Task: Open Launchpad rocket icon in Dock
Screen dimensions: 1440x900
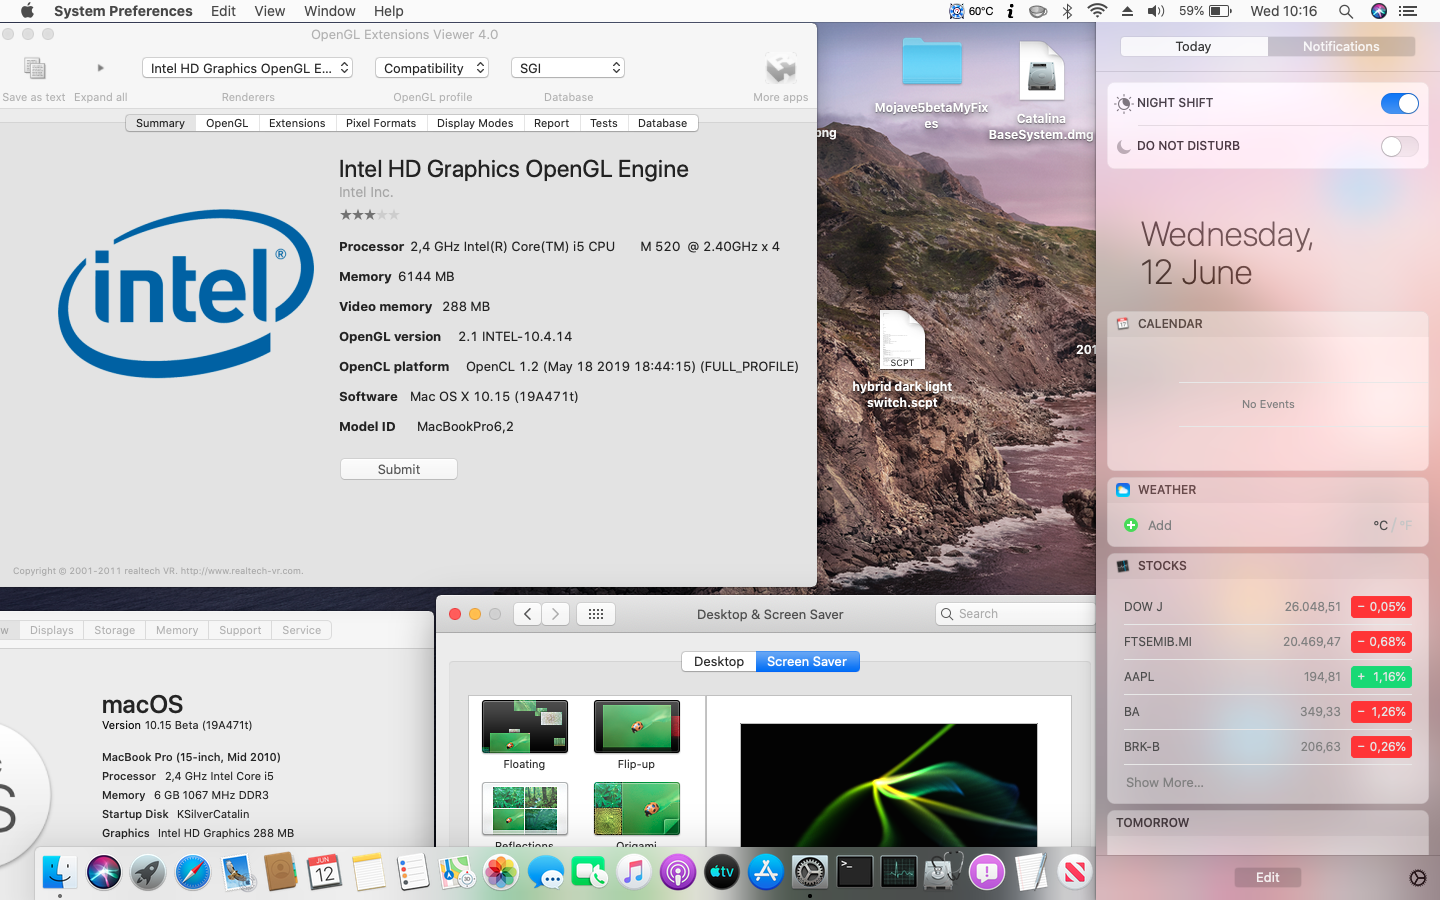Action: click(x=148, y=872)
